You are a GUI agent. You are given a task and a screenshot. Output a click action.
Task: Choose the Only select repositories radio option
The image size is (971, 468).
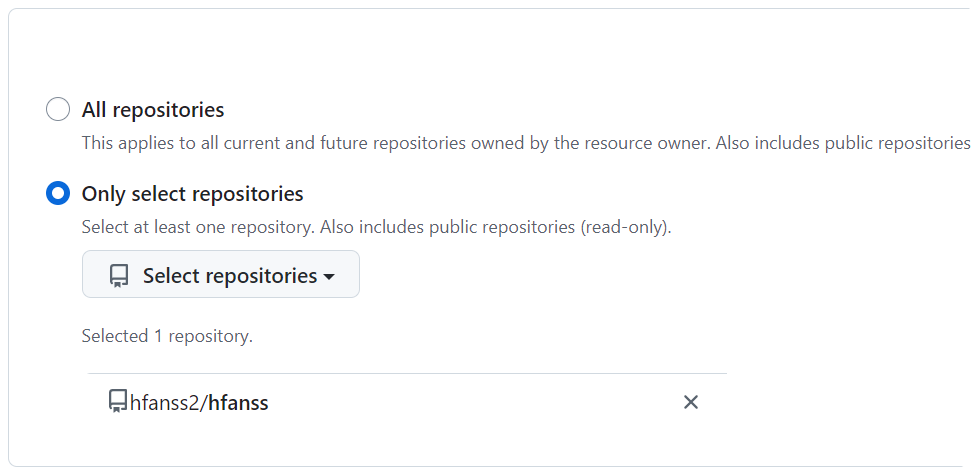tap(58, 193)
